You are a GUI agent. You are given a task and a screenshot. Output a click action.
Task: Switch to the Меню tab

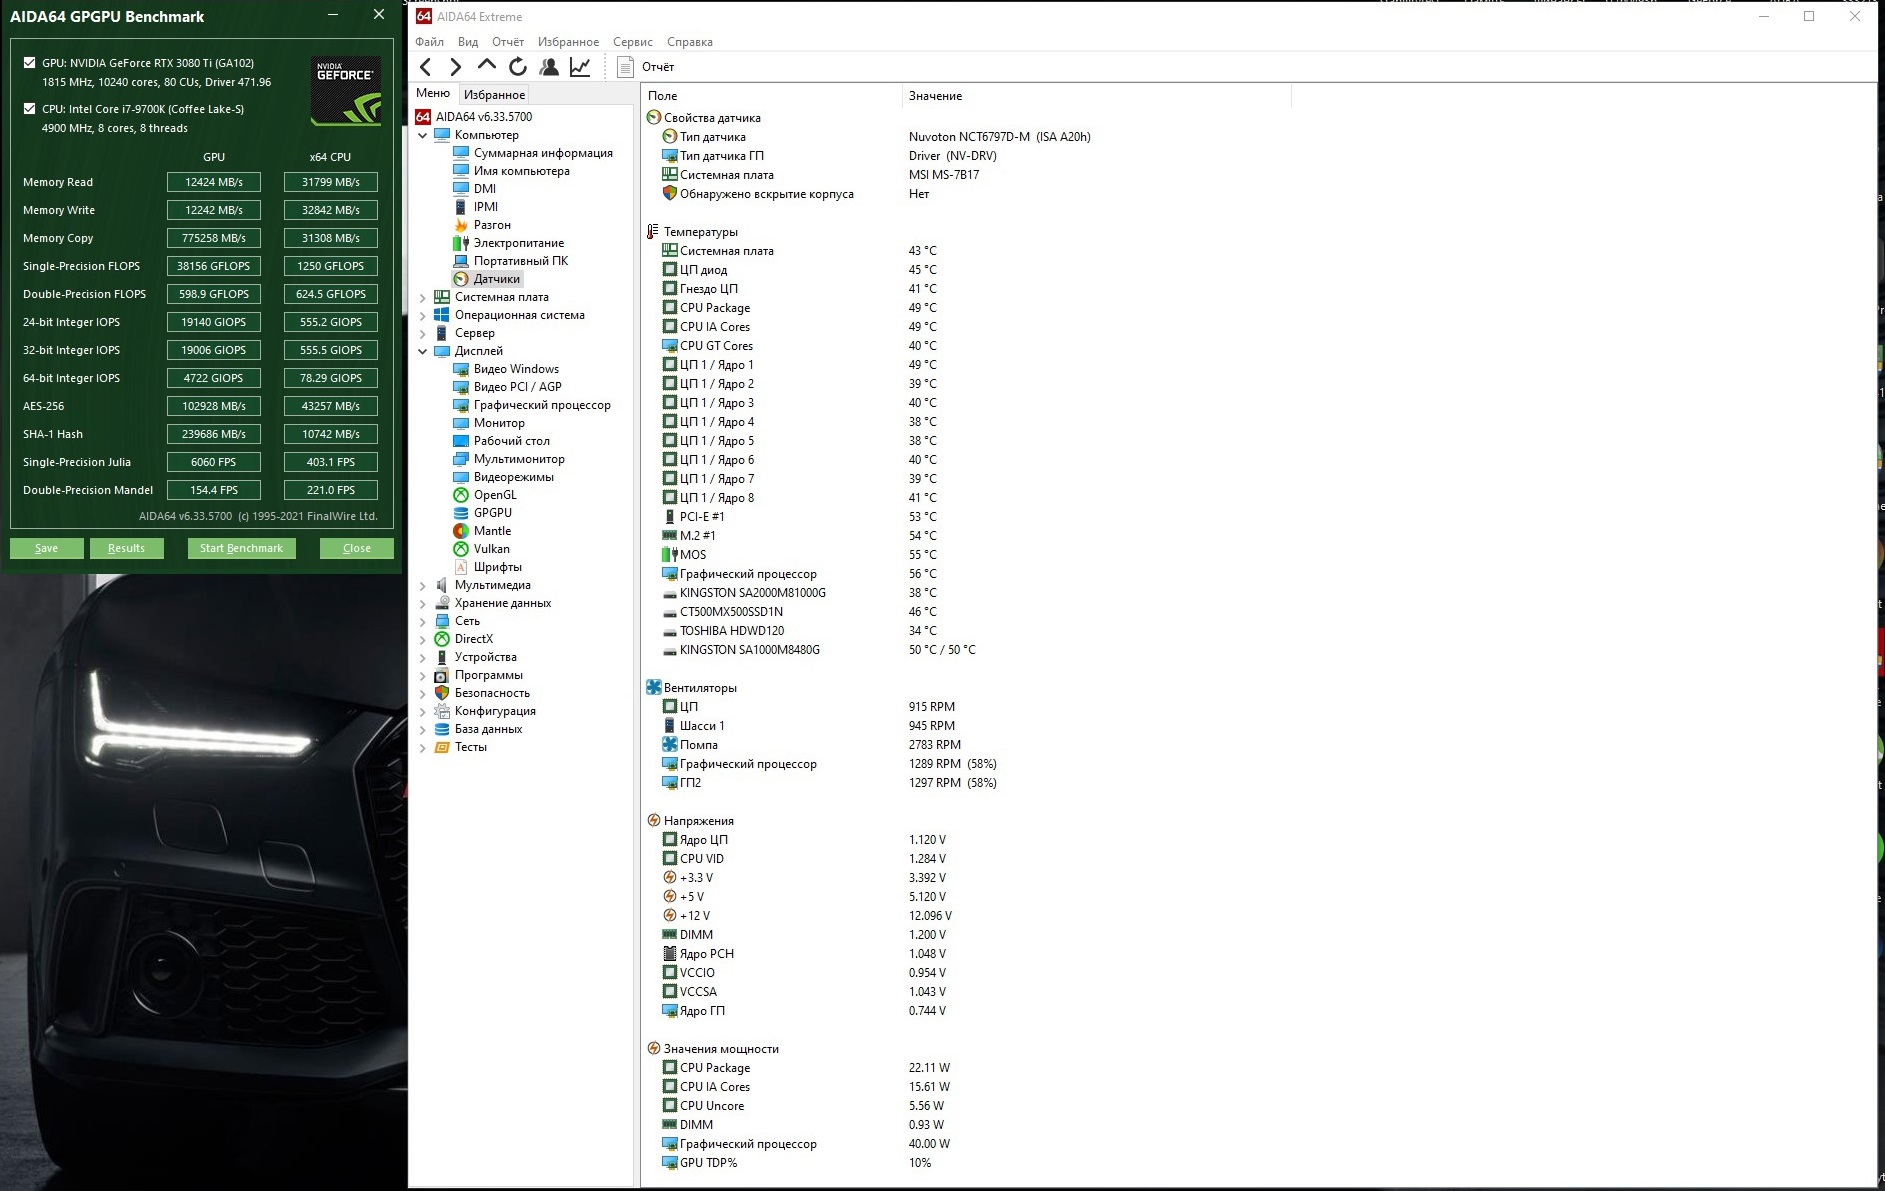433,93
